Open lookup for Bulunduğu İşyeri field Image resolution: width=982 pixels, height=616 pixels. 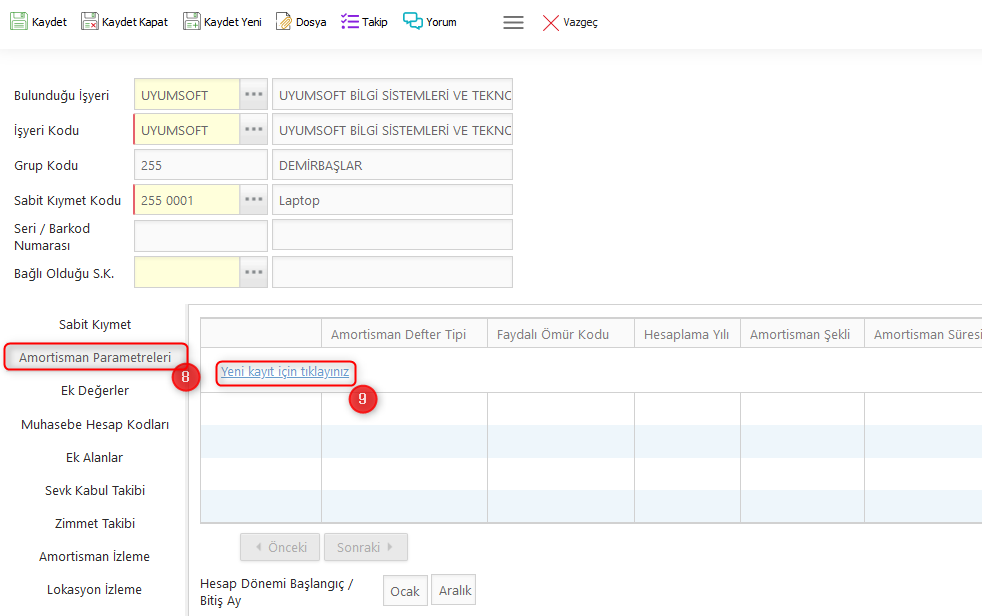coord(254,95)
